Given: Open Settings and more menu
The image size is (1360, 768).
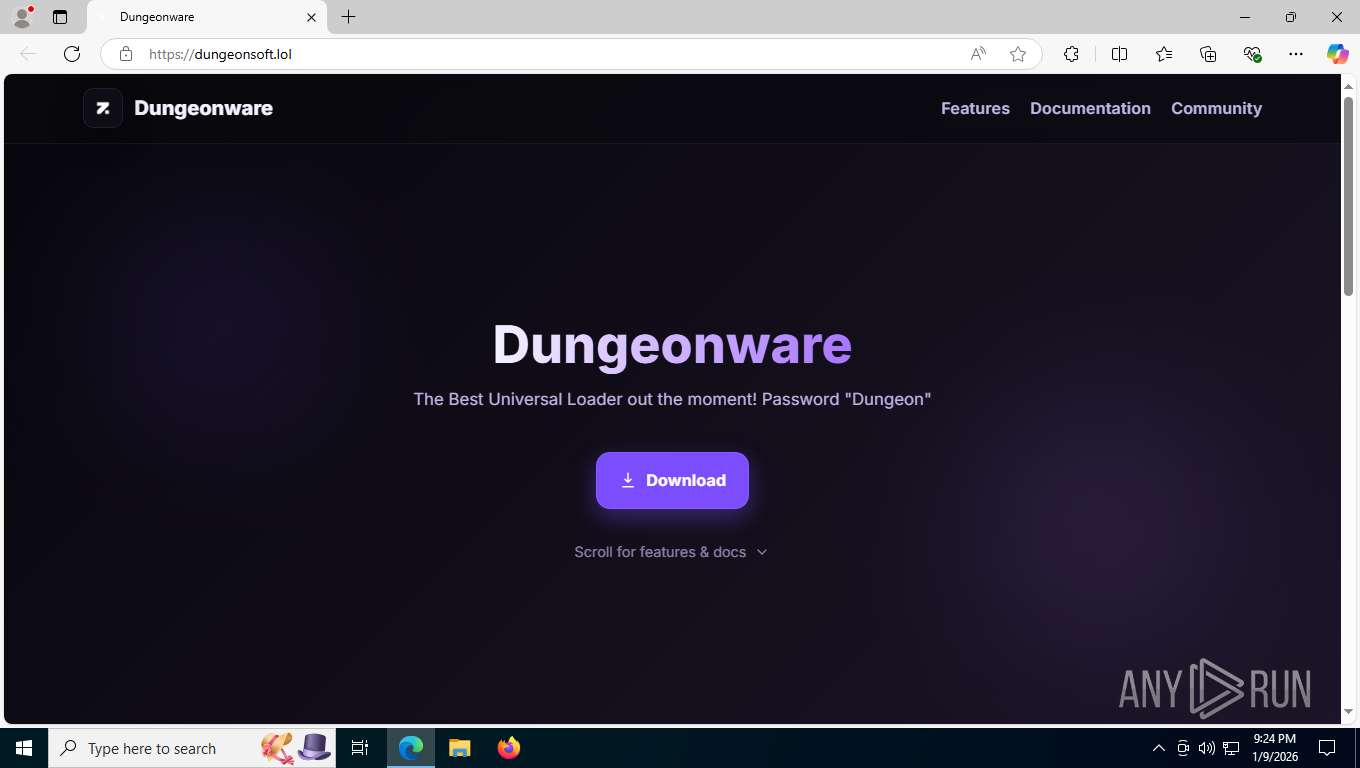Looking at the screenshot, I should tap(1296, 54).
